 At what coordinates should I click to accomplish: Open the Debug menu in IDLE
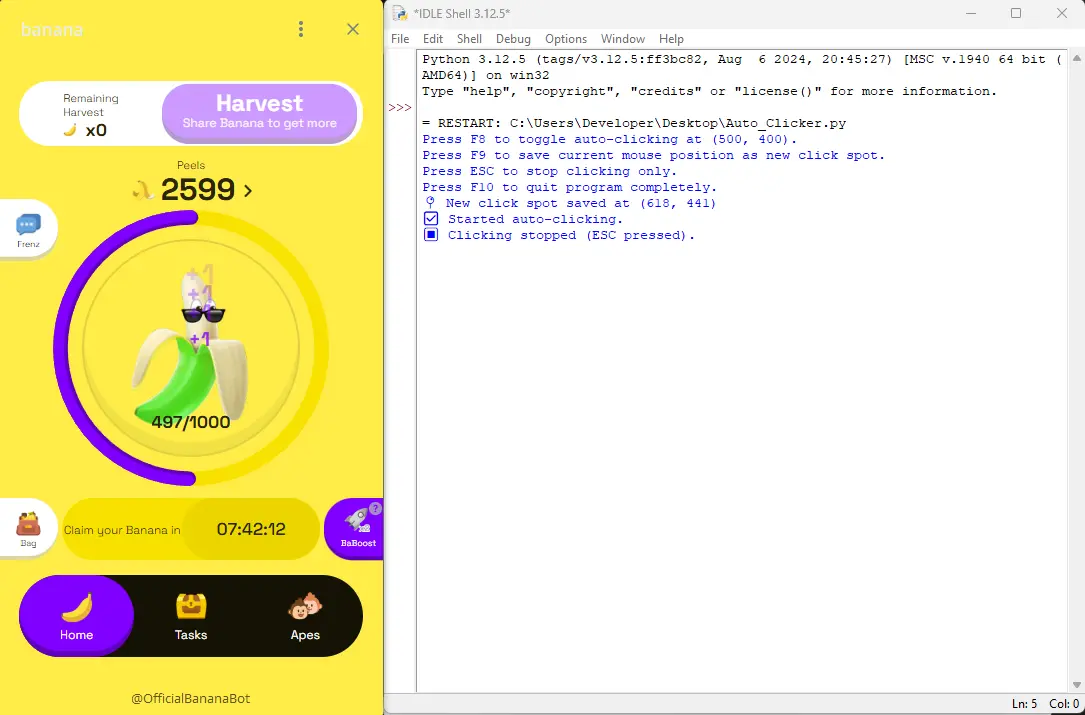pos(513,39)
